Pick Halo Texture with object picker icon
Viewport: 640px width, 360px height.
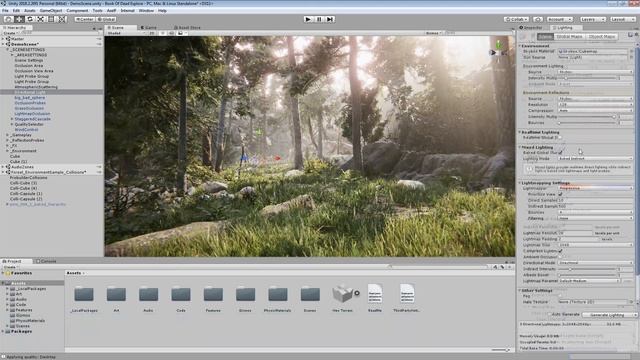coord(631,302)
